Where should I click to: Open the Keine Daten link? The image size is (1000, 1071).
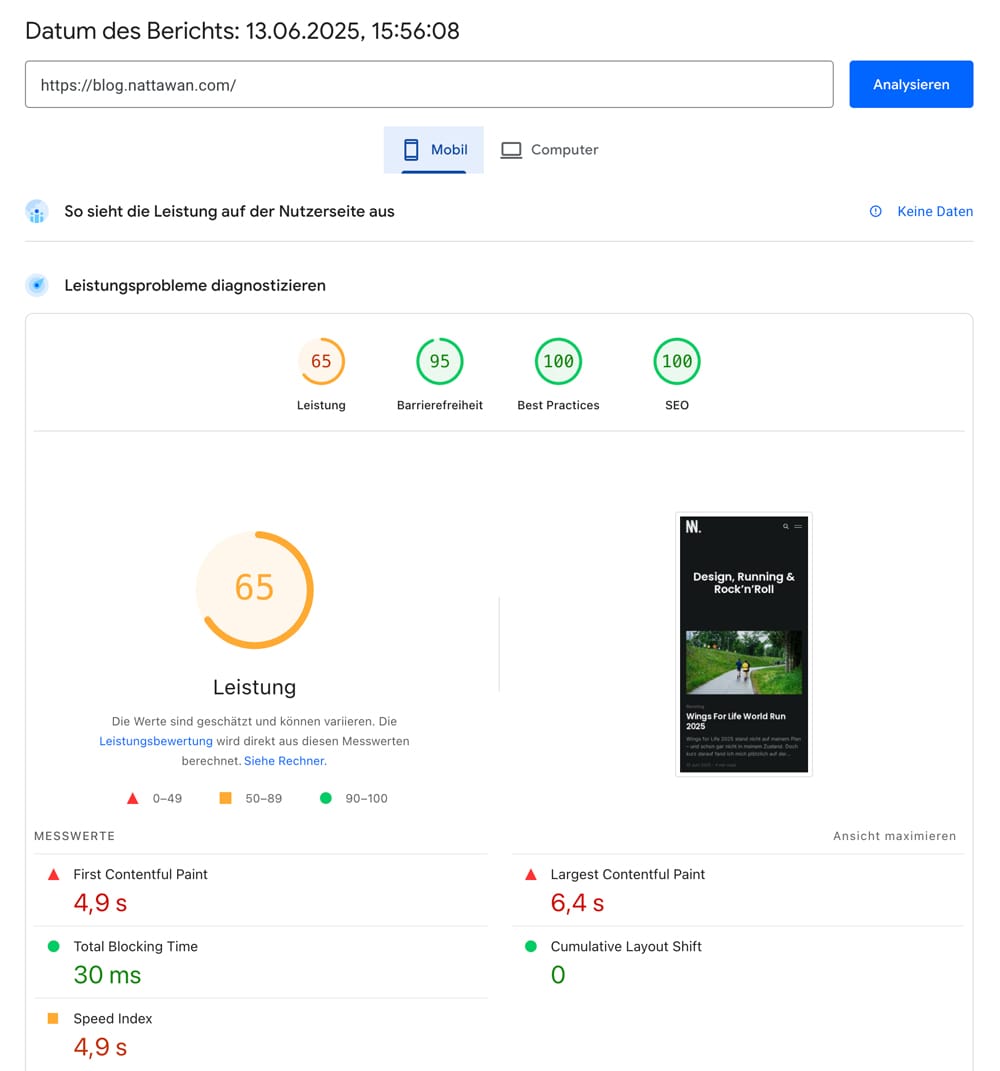tap(935, 212)
